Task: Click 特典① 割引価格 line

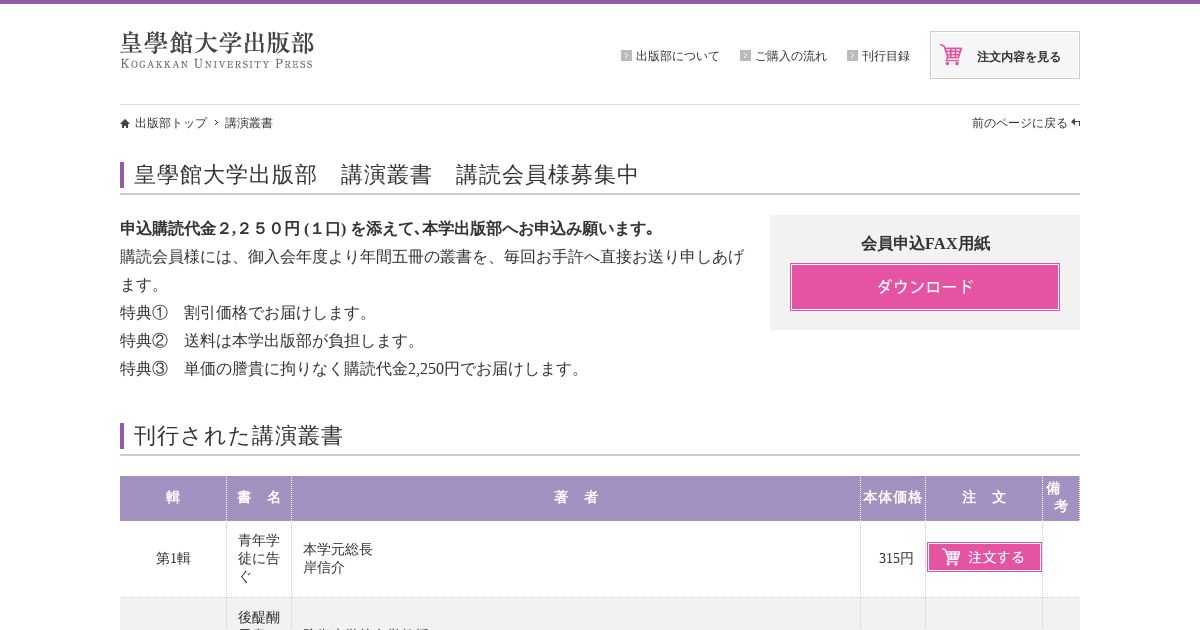Action: pos(247,313)
